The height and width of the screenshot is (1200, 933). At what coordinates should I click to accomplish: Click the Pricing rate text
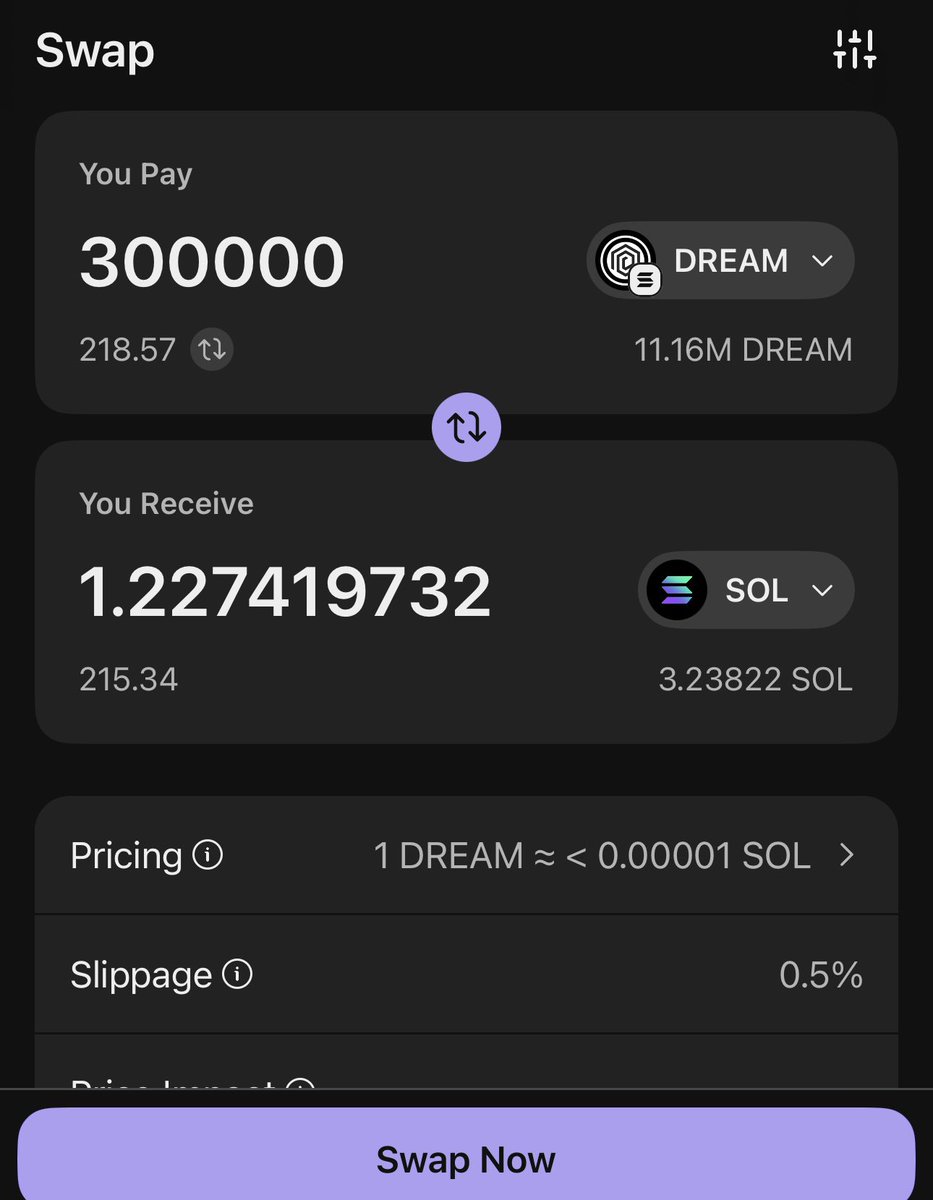coord(592,856)
